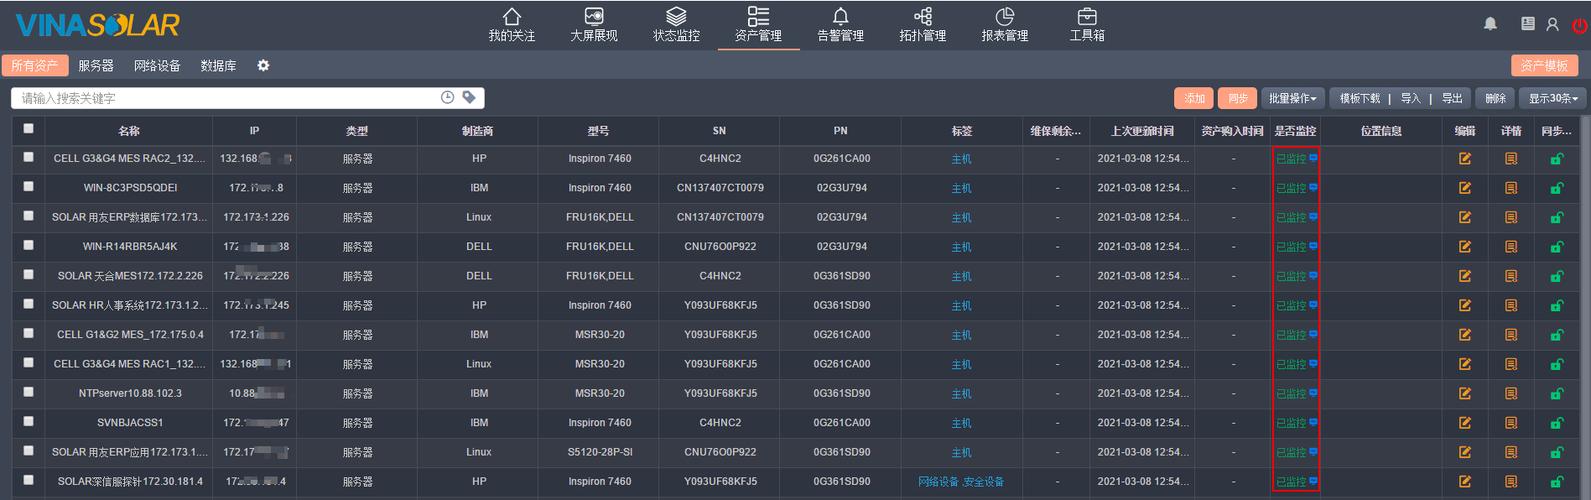Screen dimensions: 1591x500
Task: Click the 添加 add button
Action: point(1194,98)
